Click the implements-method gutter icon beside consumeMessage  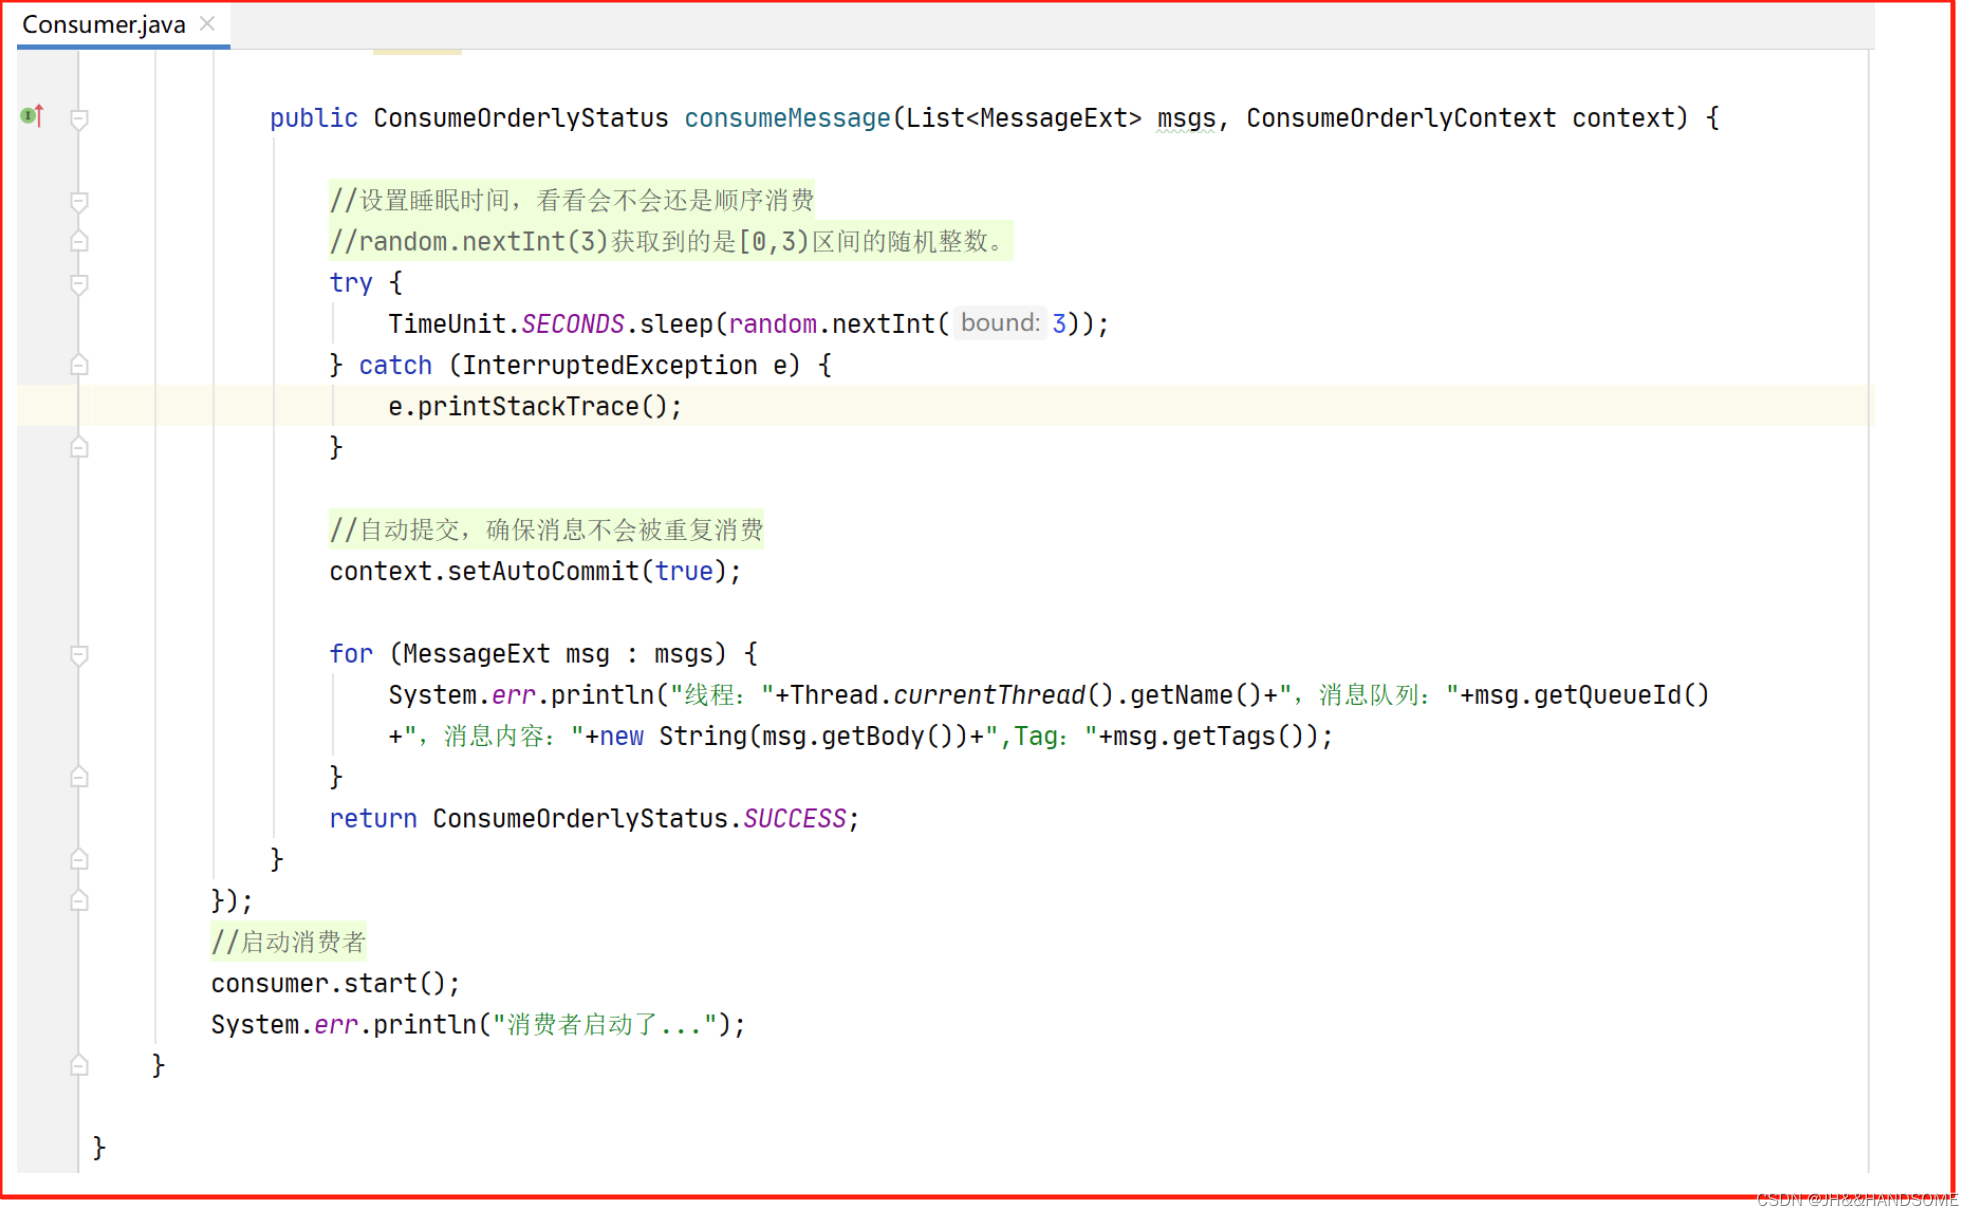32,116
